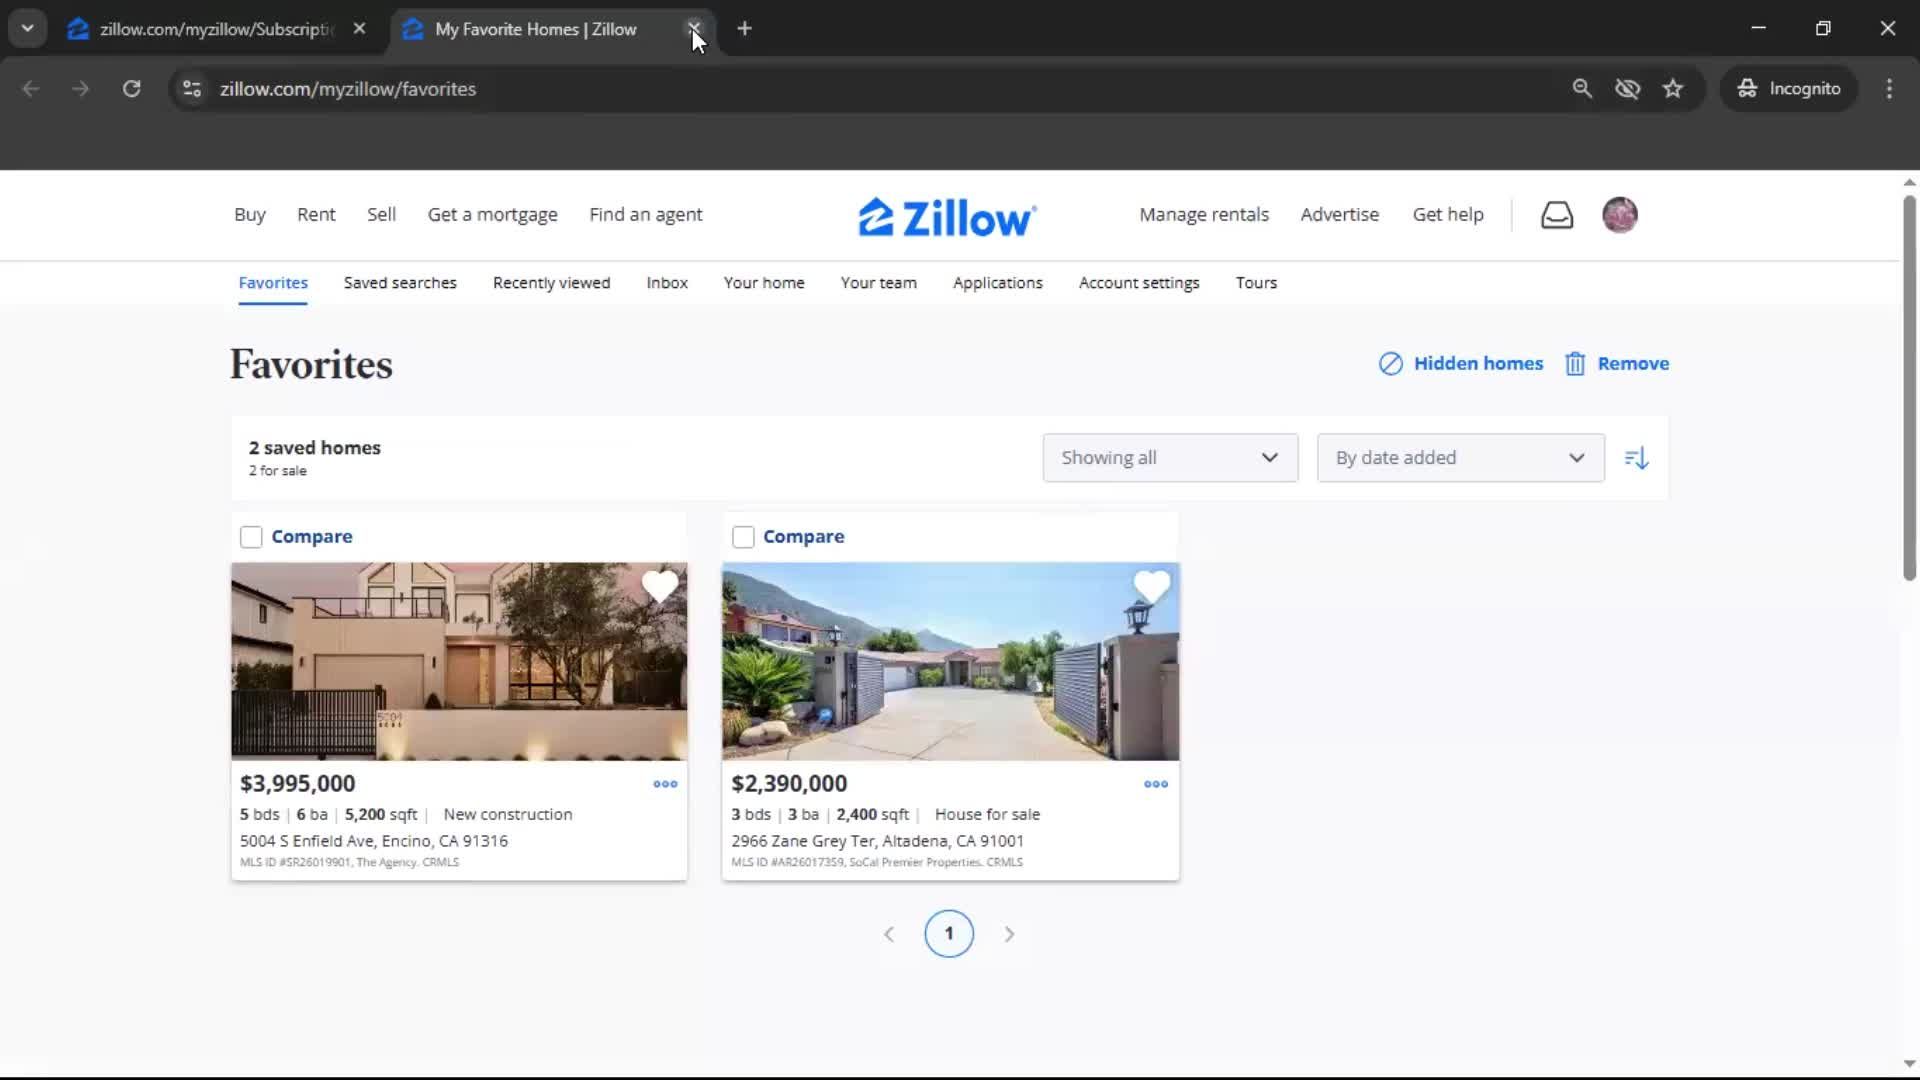Open the inbox tray icon in header
1920x1080 pixels.
click(1556, 215)
